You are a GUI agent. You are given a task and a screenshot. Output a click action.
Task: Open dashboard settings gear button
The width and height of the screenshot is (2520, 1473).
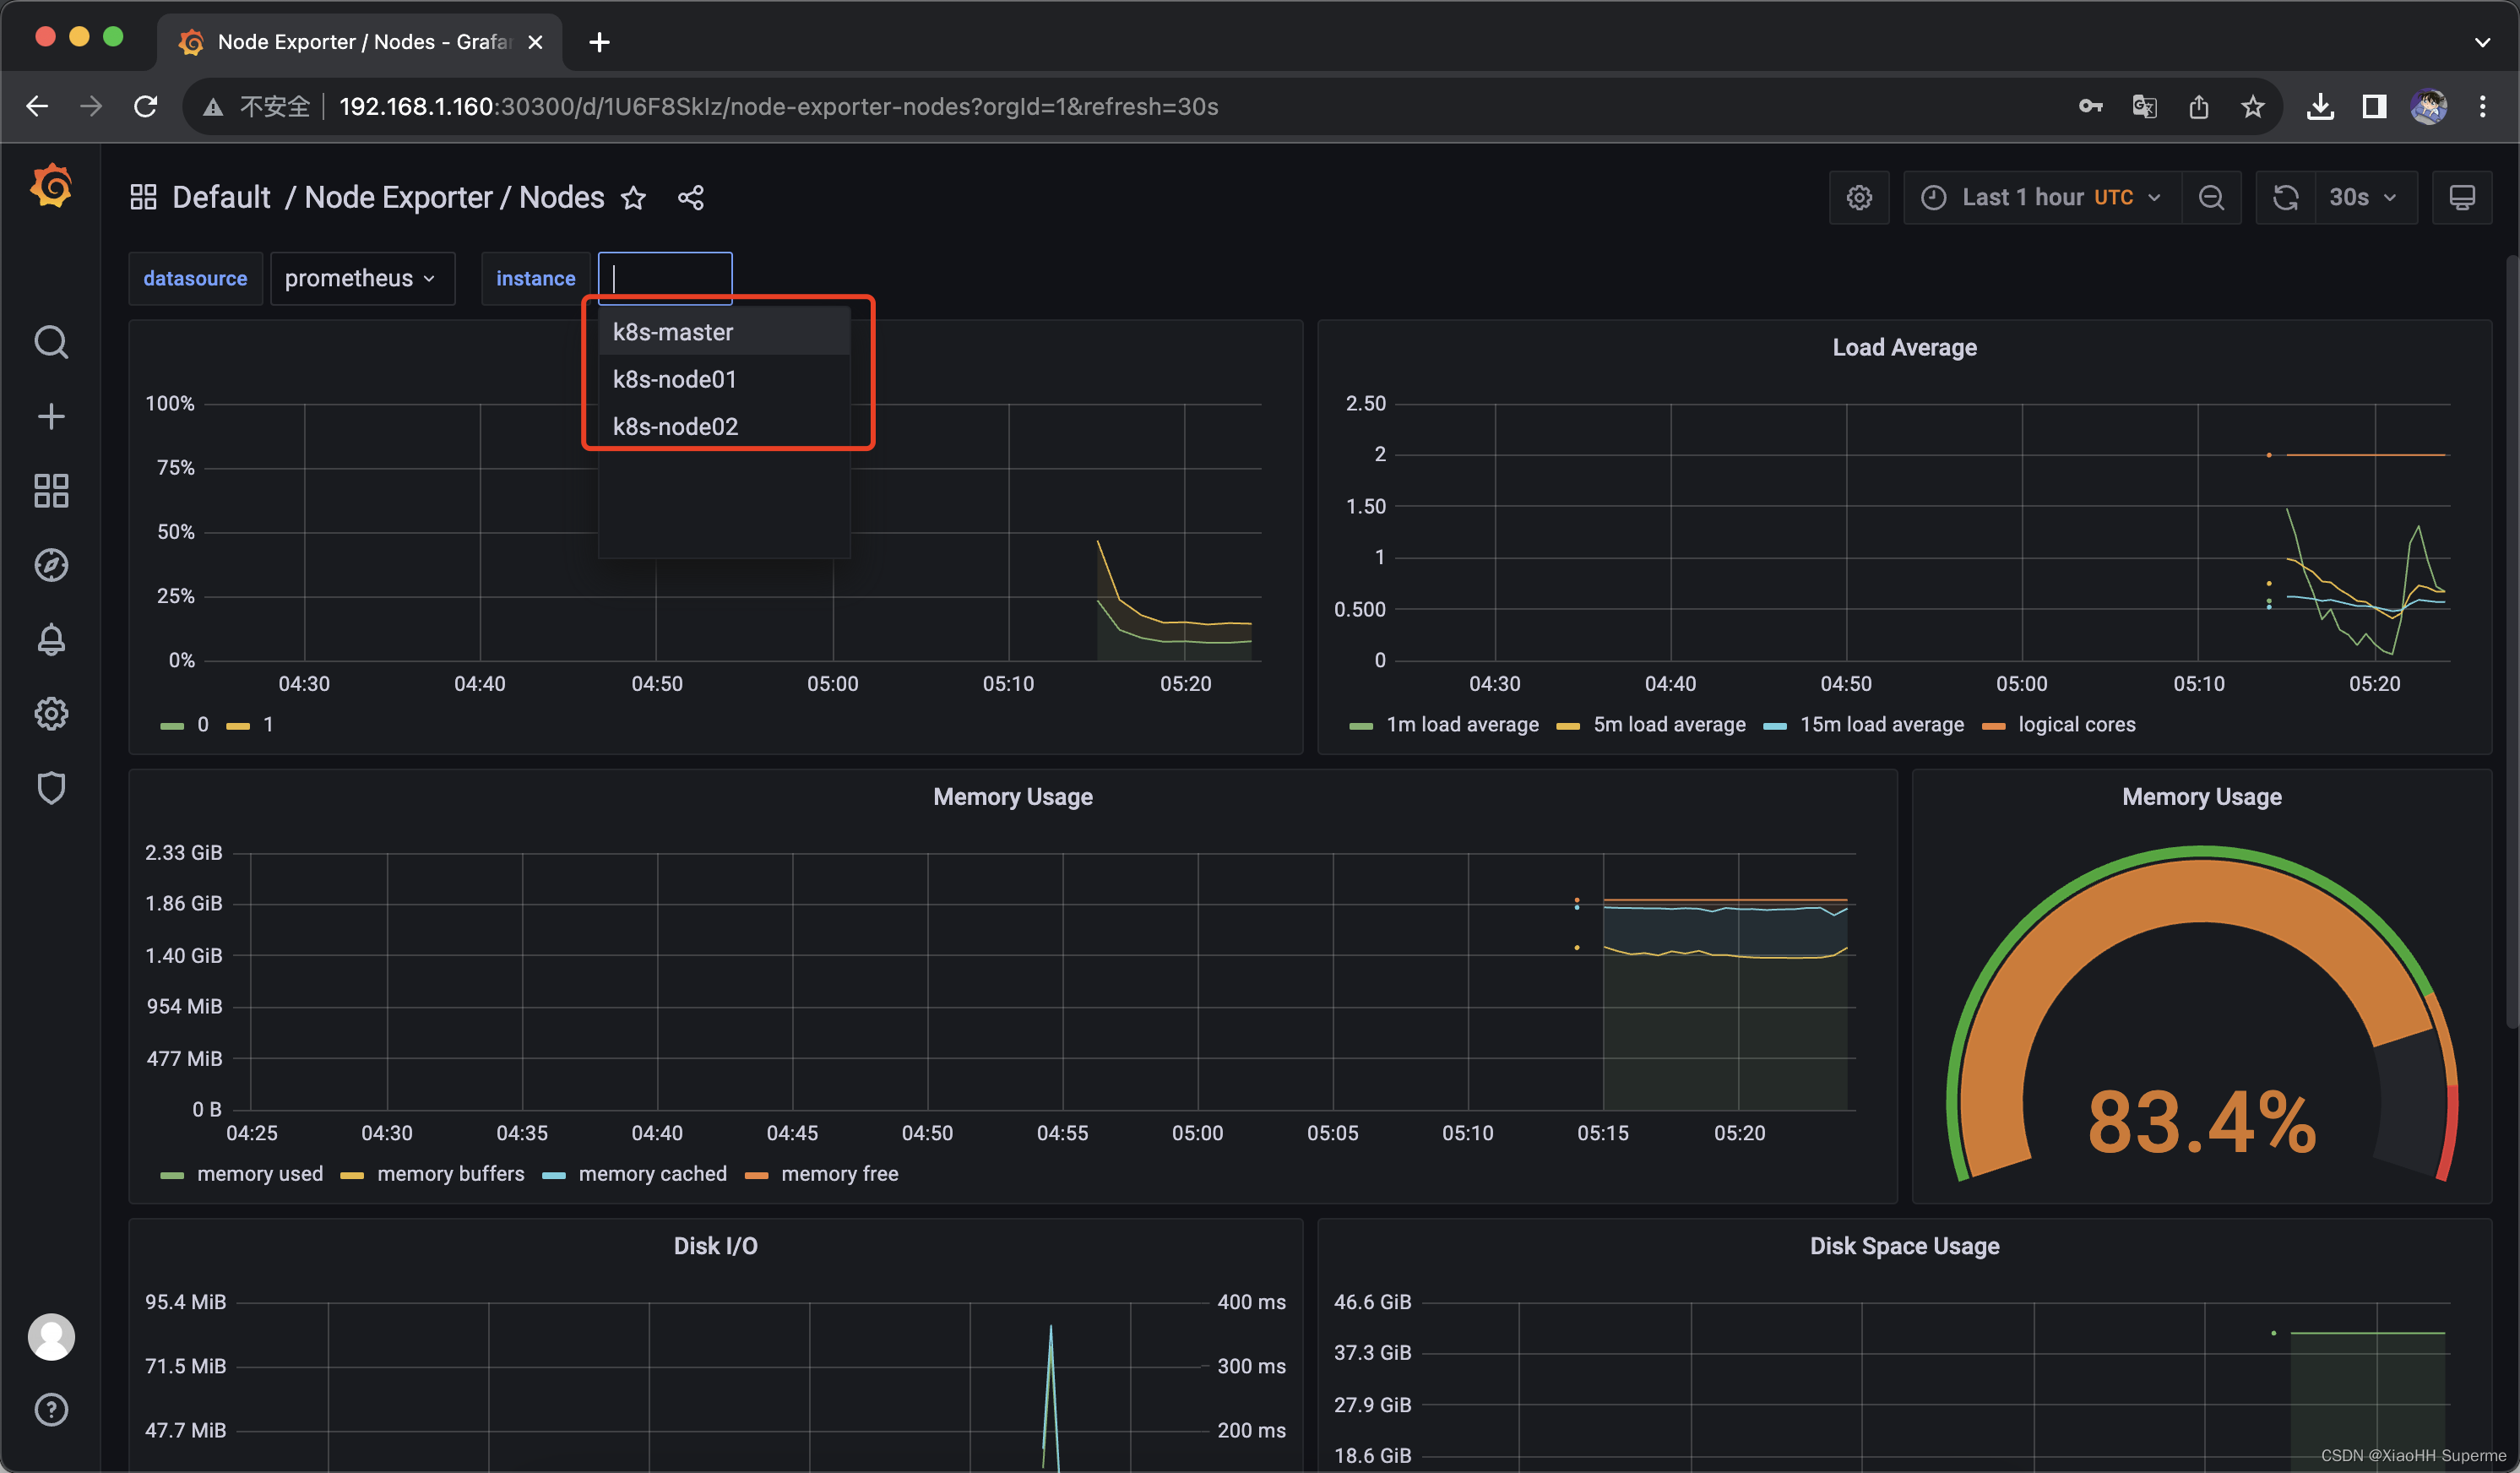point(1859,197)
